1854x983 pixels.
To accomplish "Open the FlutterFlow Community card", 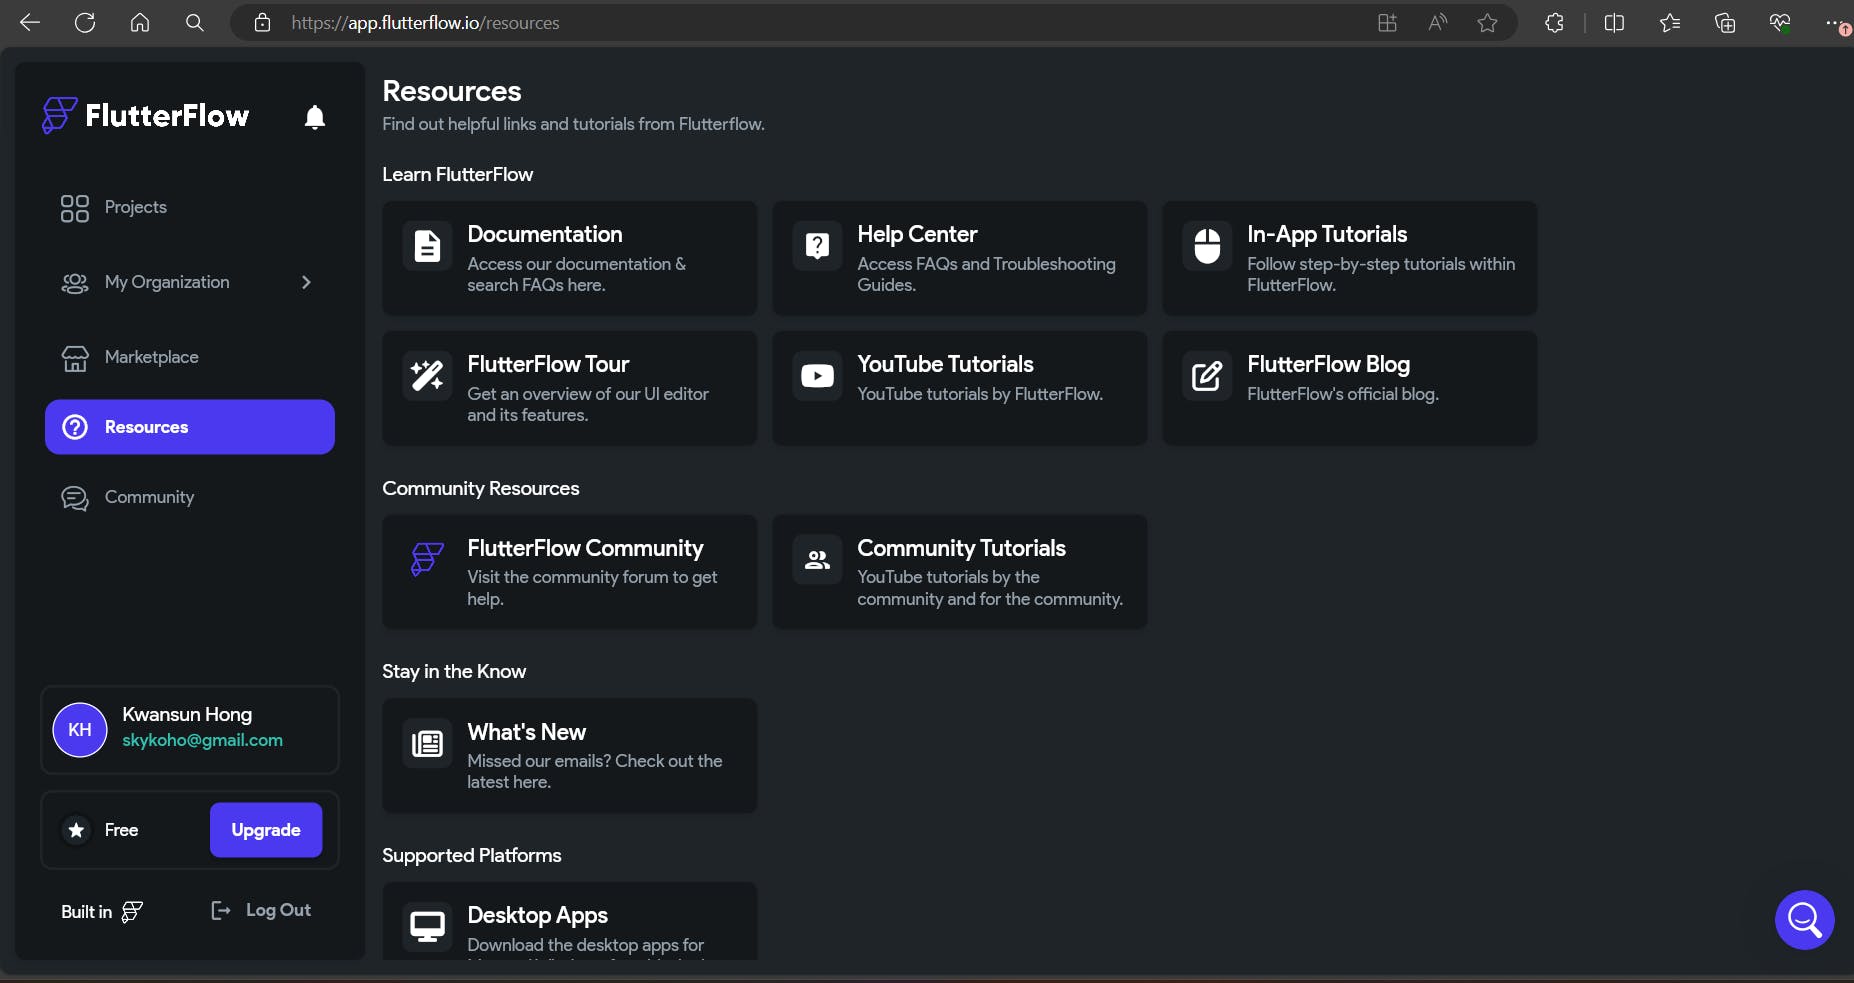I will tap(569, 572).
